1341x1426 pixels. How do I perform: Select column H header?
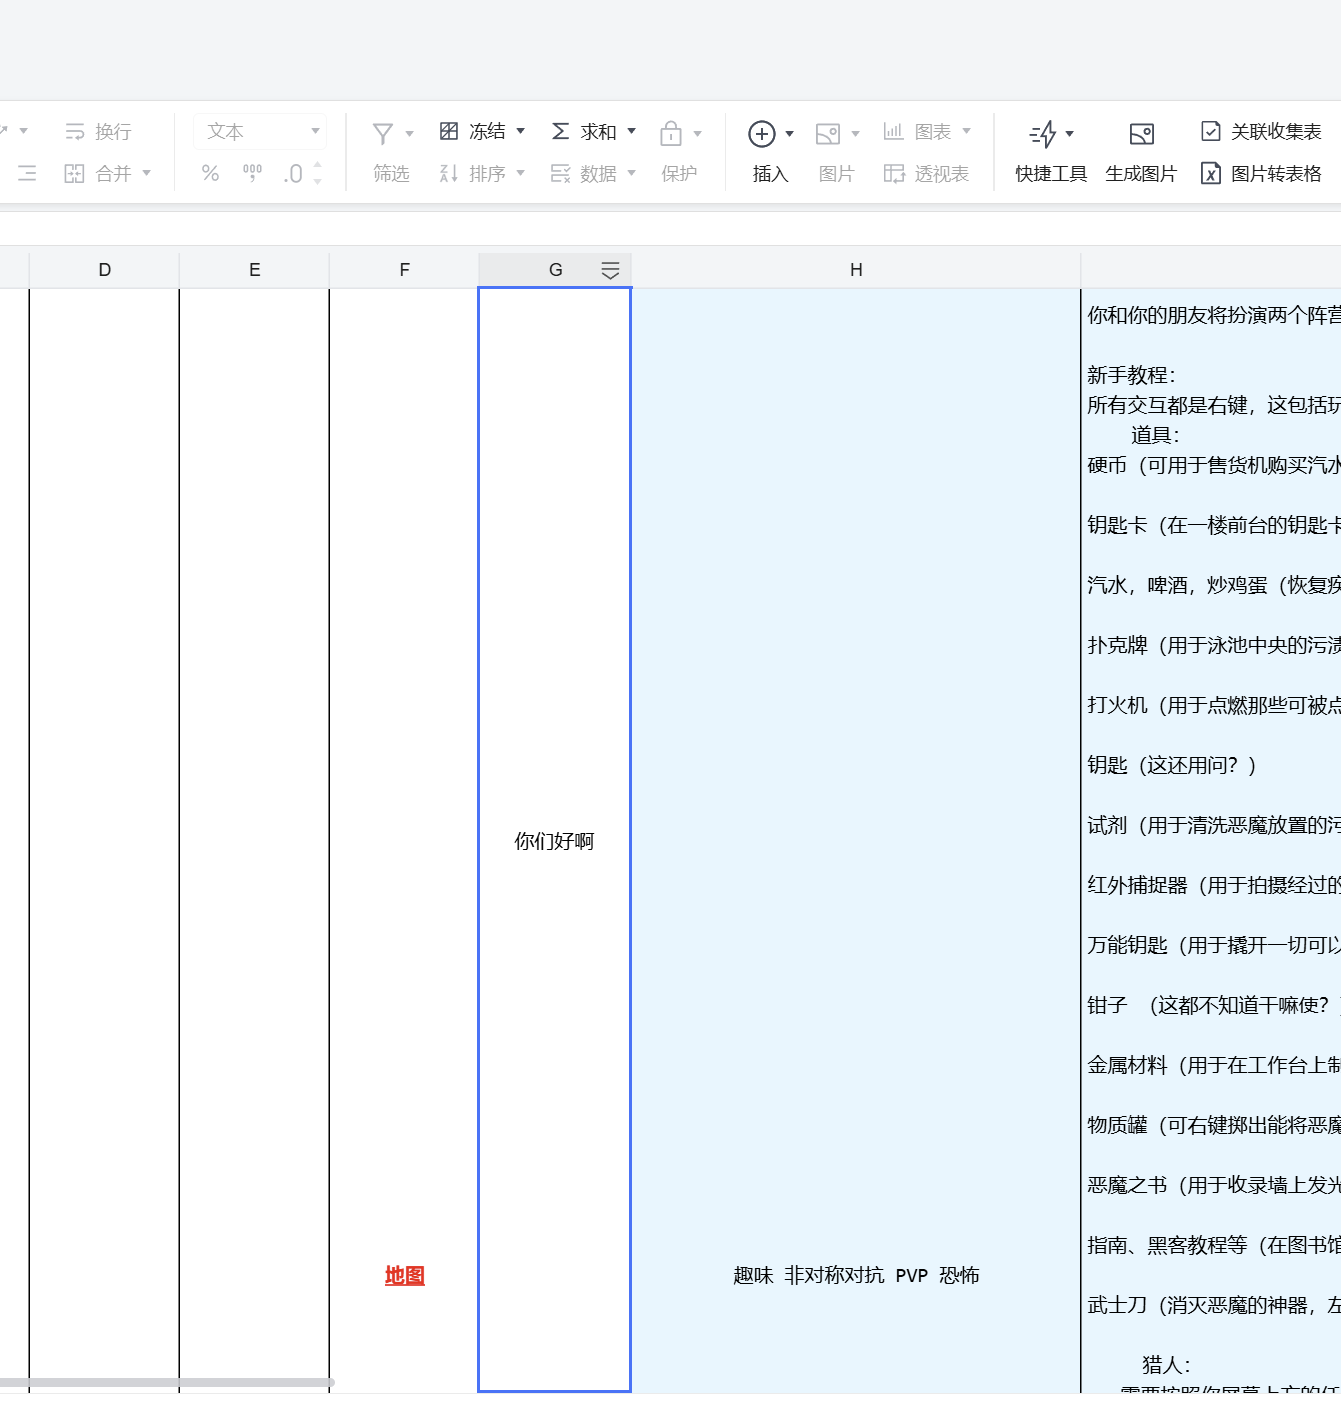point(856,270)
